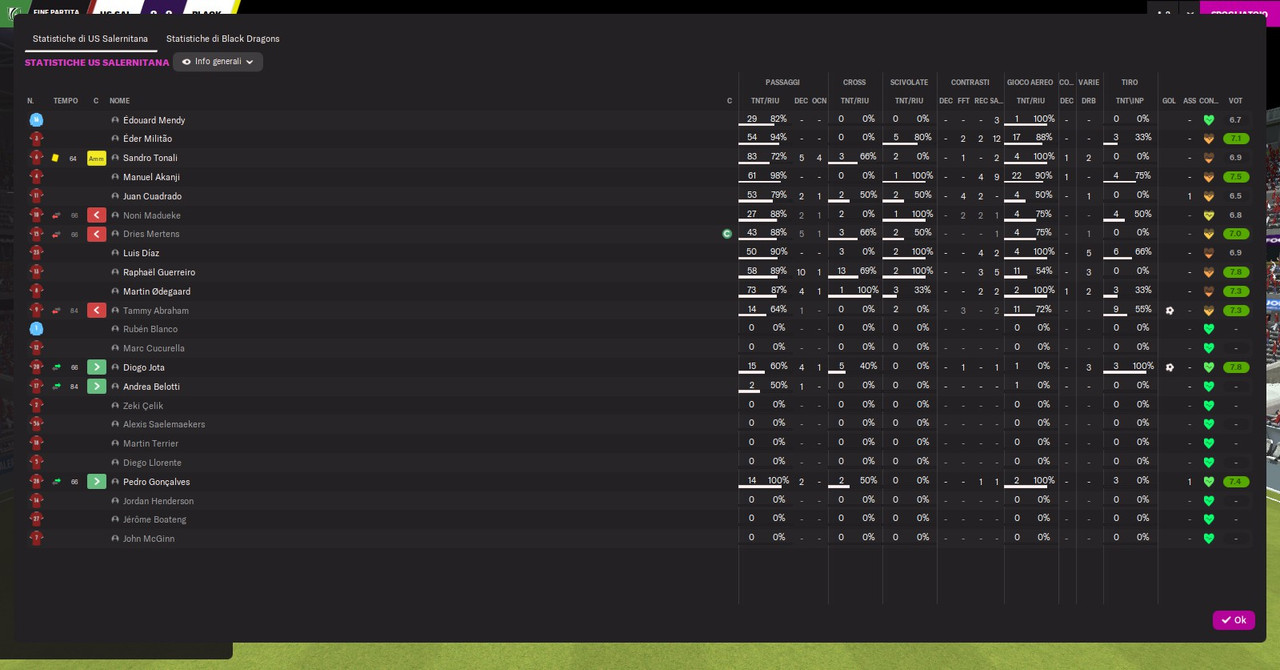Click the info icon beside Martin Ødegaard
The image size is (1280, 670).
(115, 291)
